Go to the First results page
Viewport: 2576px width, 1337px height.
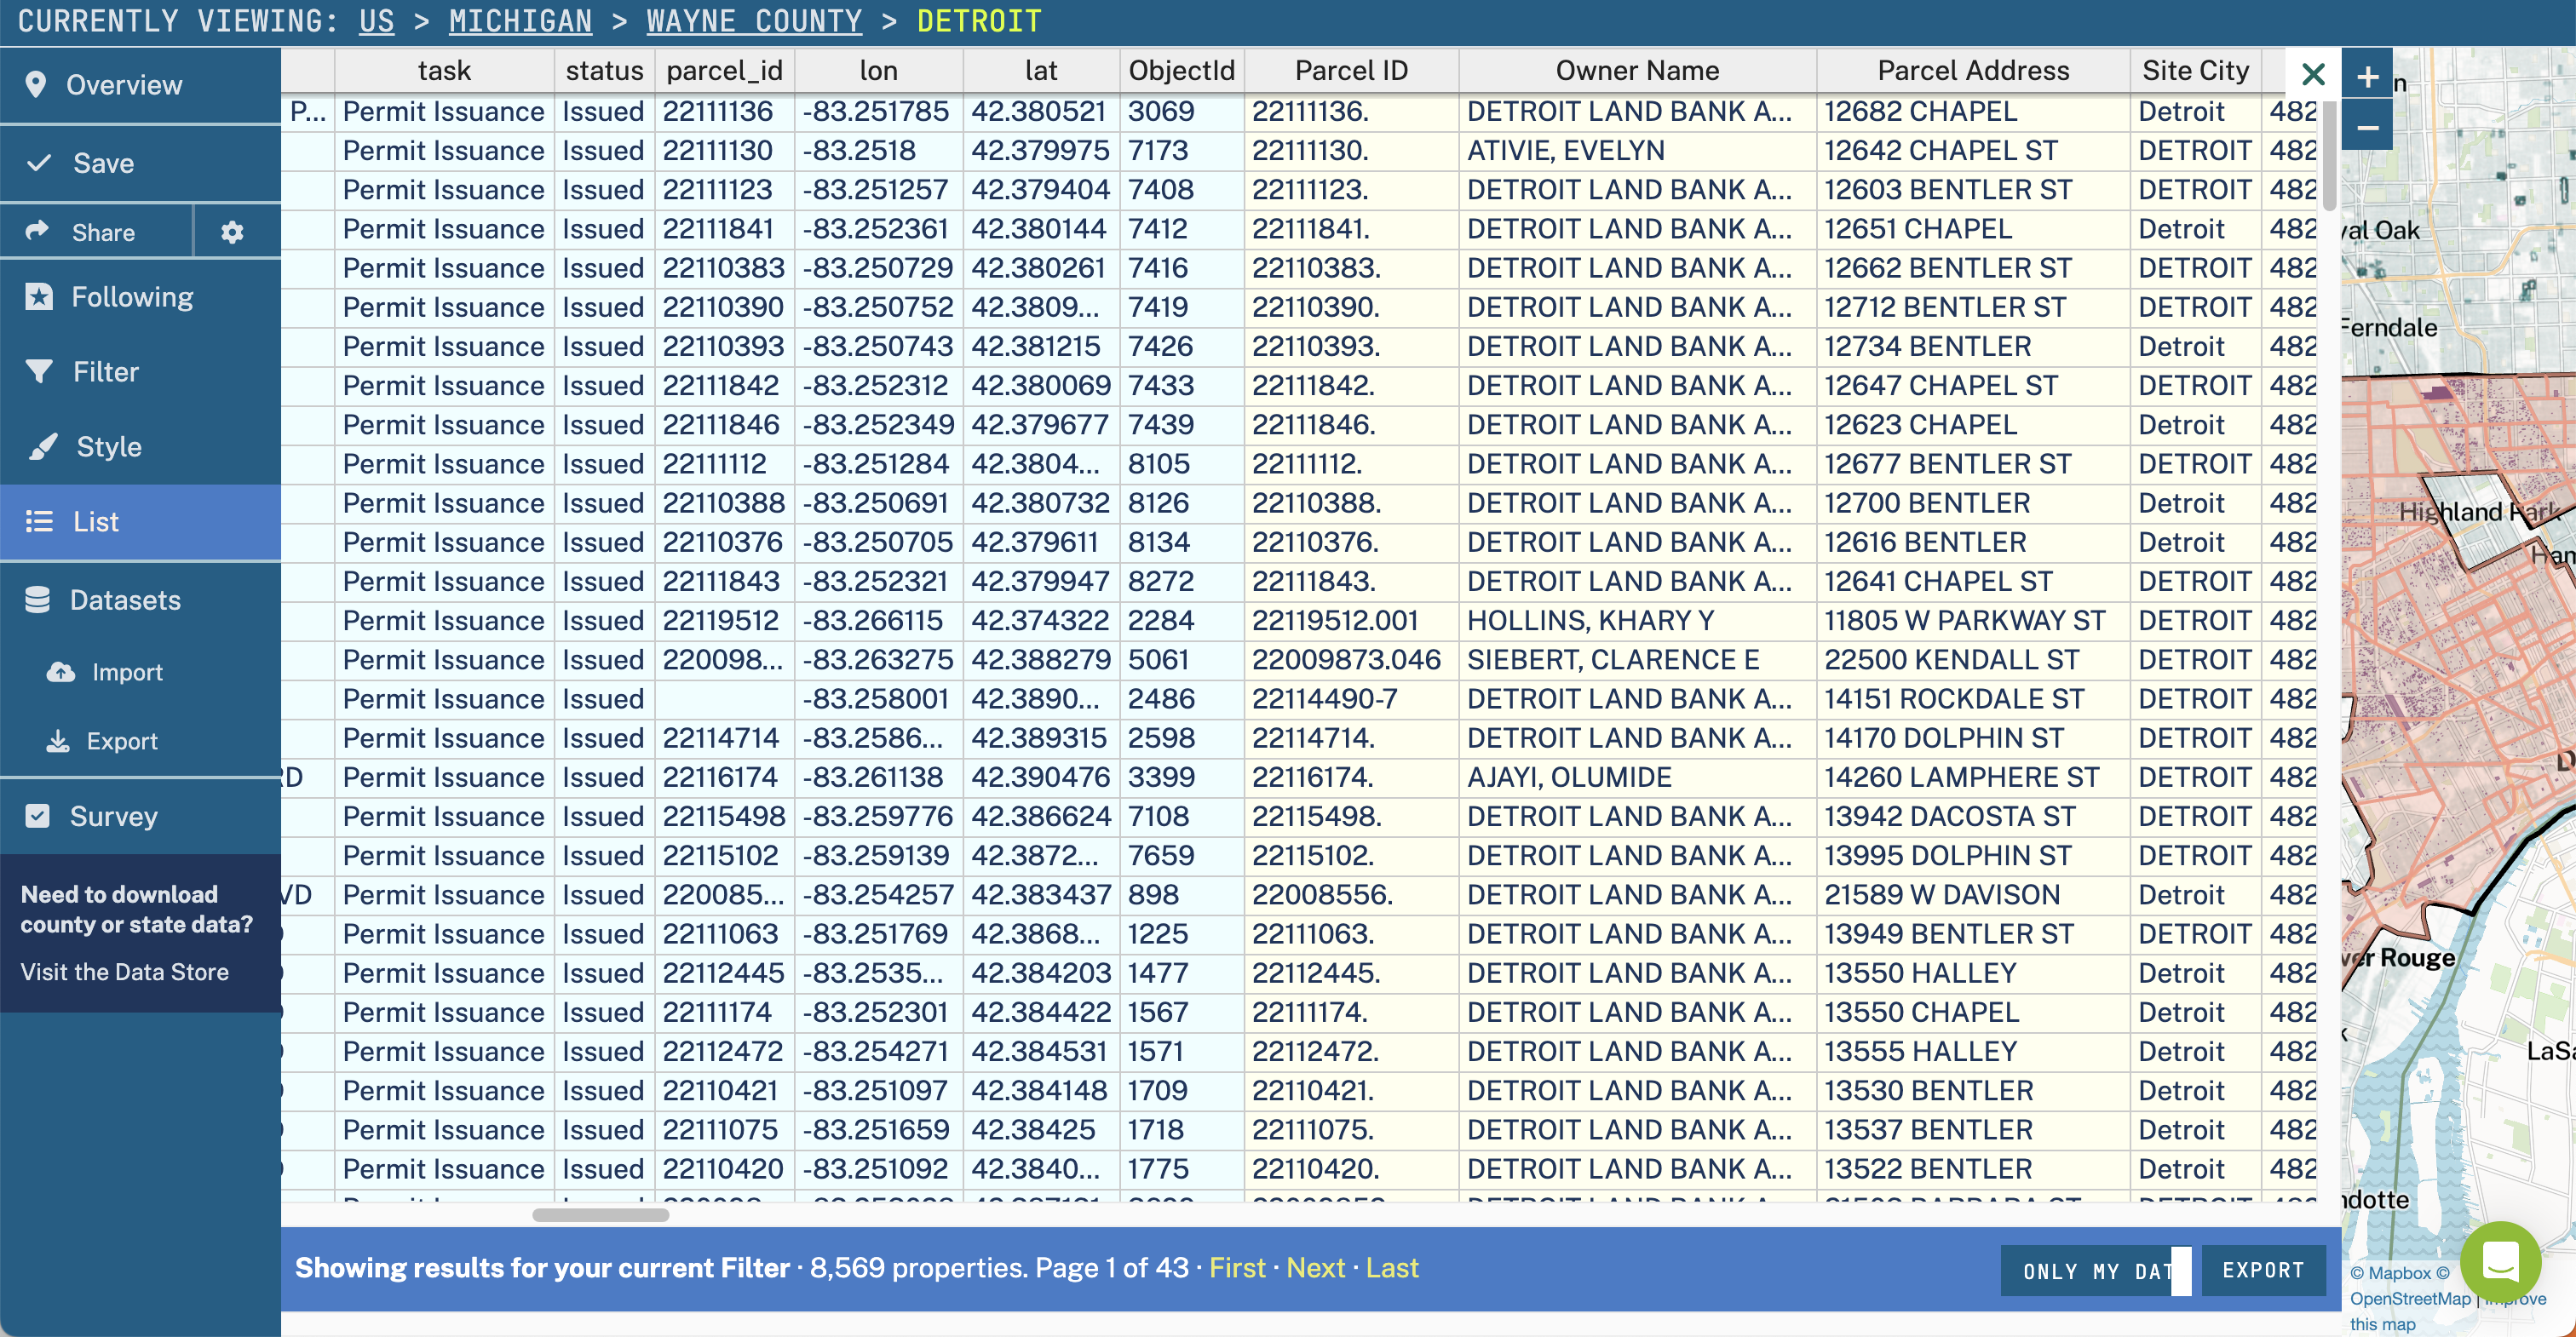(x=1237, y=1268)
